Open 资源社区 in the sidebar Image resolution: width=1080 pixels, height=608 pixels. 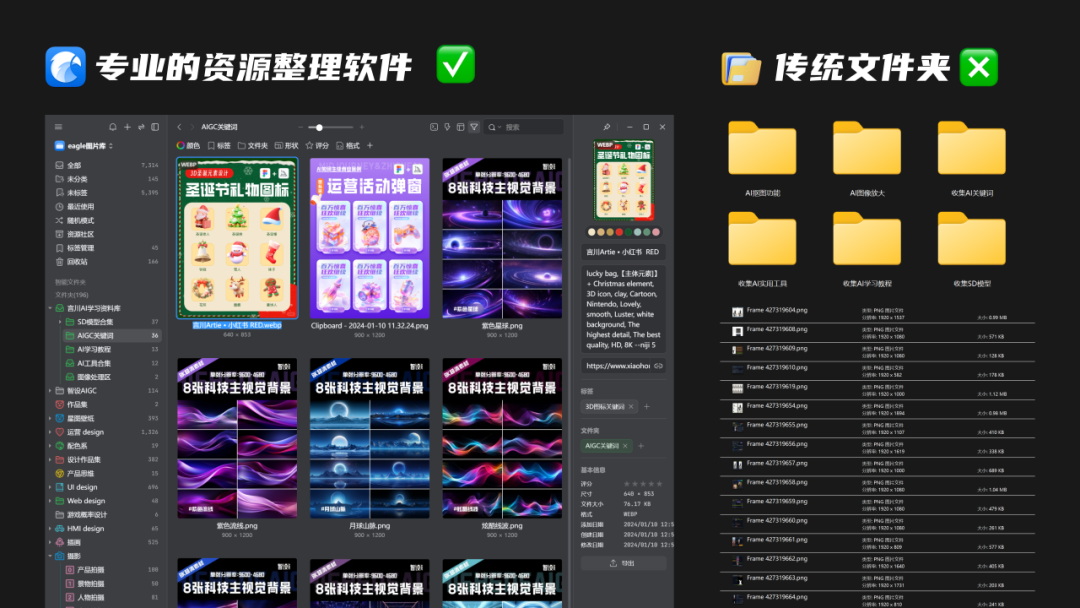106,234
